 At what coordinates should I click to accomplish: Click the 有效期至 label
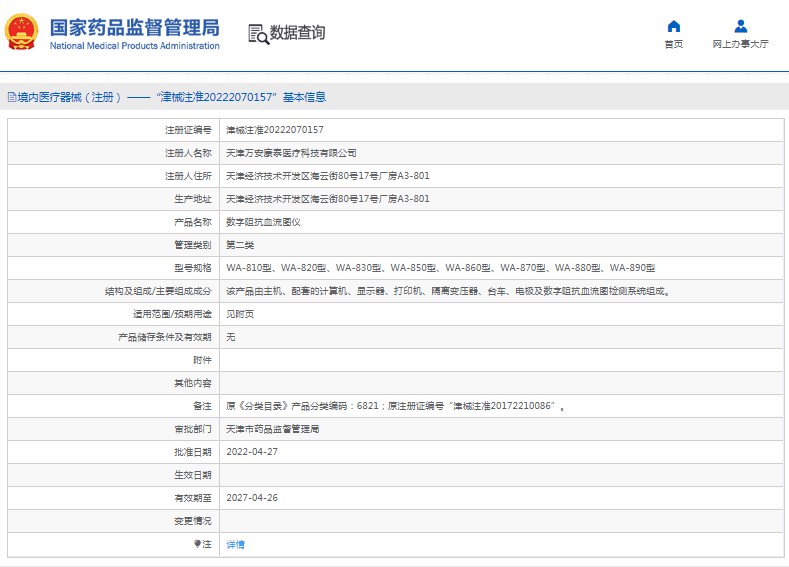pyautogui.click(x=193, y=498)
